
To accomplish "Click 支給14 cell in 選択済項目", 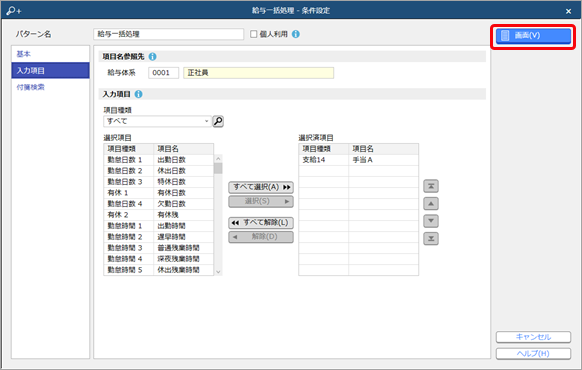I will click(x=324, y=160).
